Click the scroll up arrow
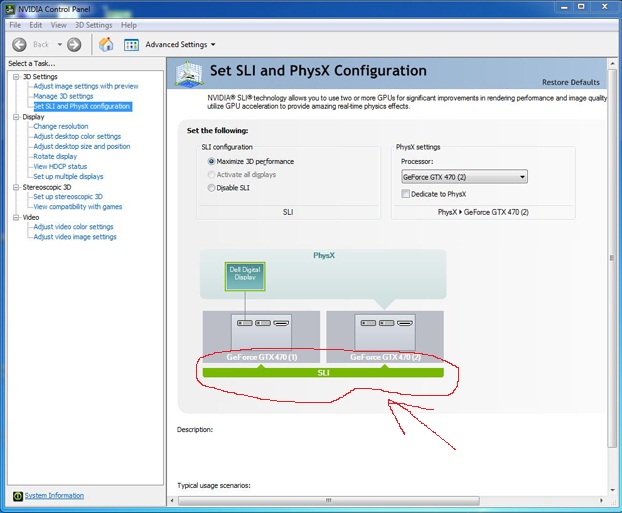 [x=612, y=64]
